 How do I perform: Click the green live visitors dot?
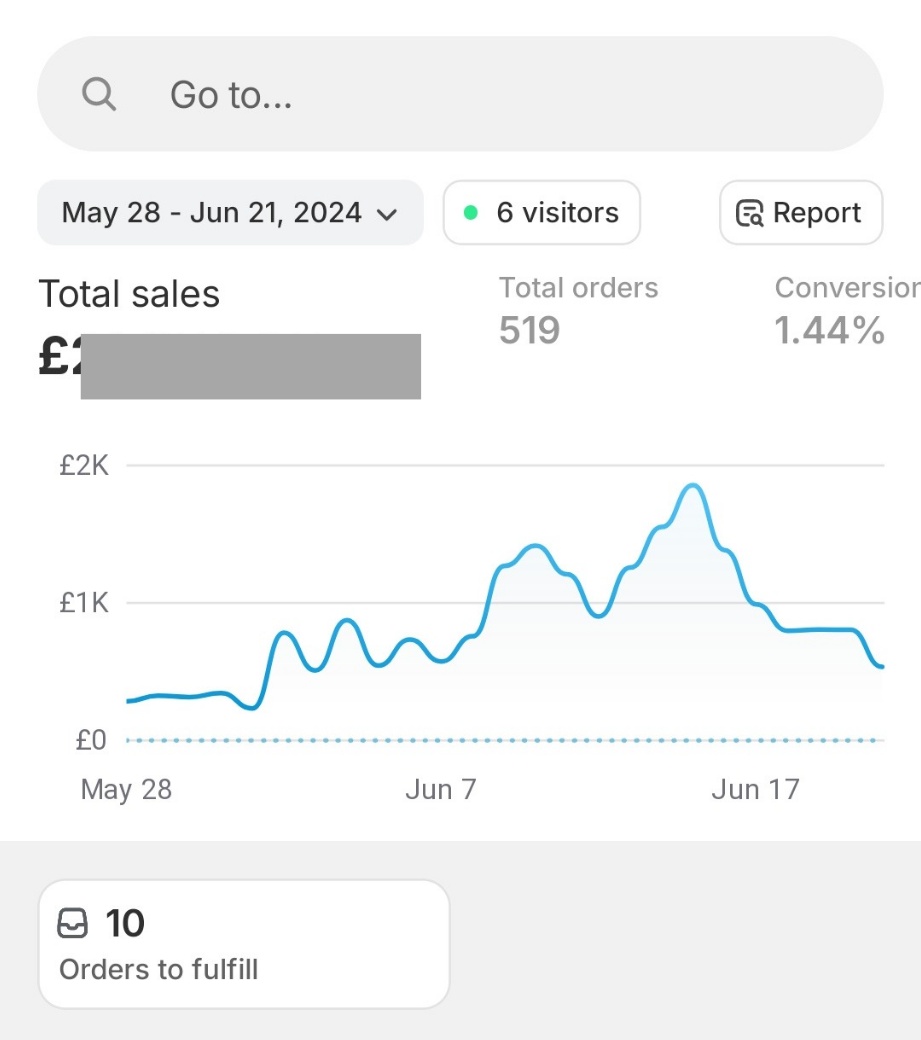tap(472, 213)
